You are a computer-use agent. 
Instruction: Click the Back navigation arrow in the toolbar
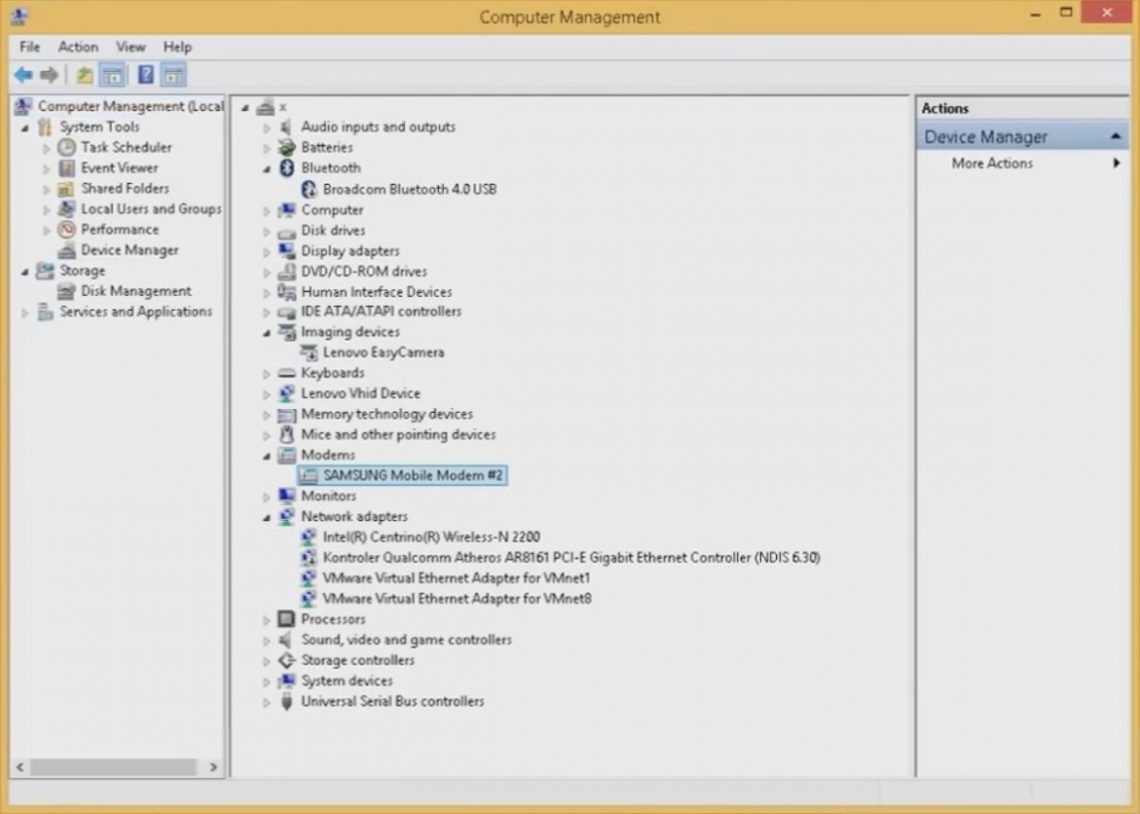[22, 74]
